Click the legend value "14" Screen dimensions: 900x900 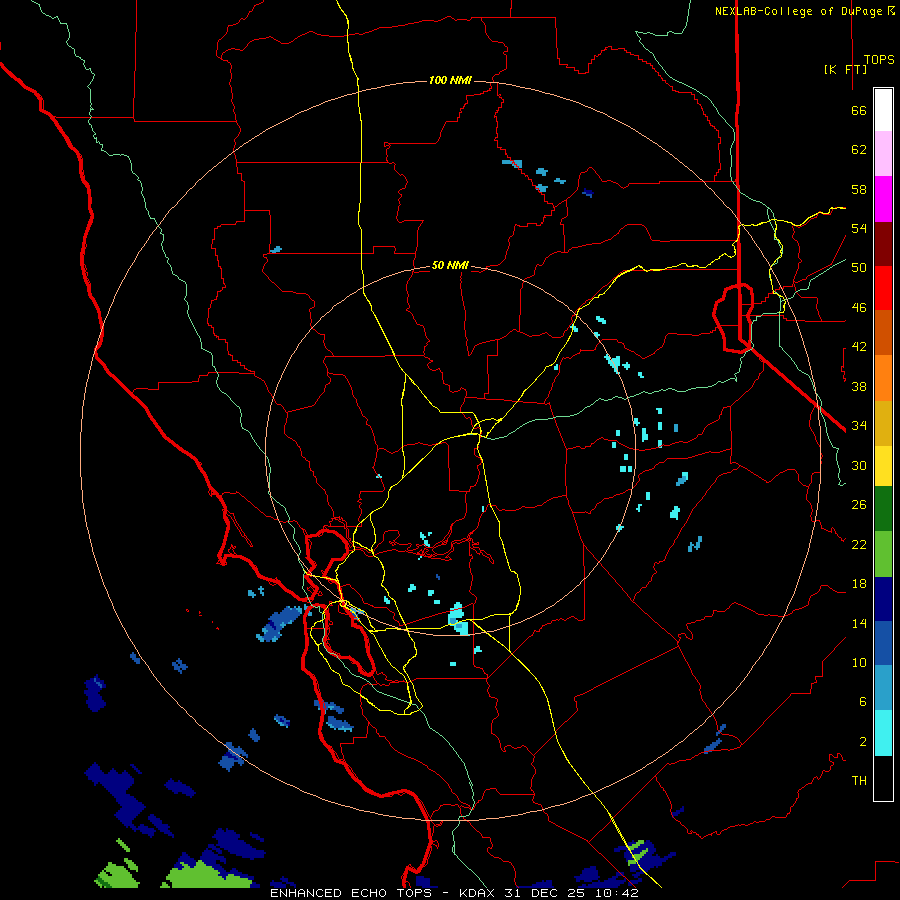pyautogui.click(x=859, y=623)
